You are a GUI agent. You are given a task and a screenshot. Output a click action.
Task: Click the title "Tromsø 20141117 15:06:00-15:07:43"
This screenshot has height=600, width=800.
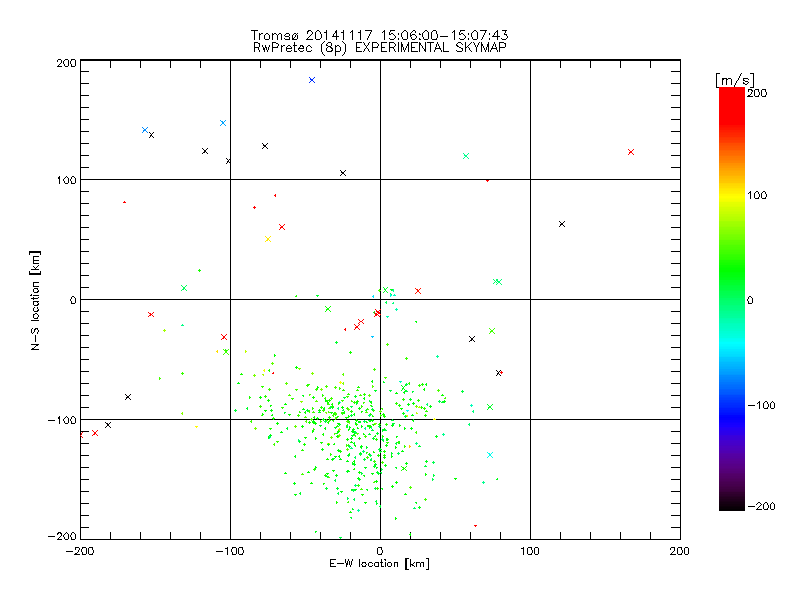pyautogui.click(x=379, y=35)
